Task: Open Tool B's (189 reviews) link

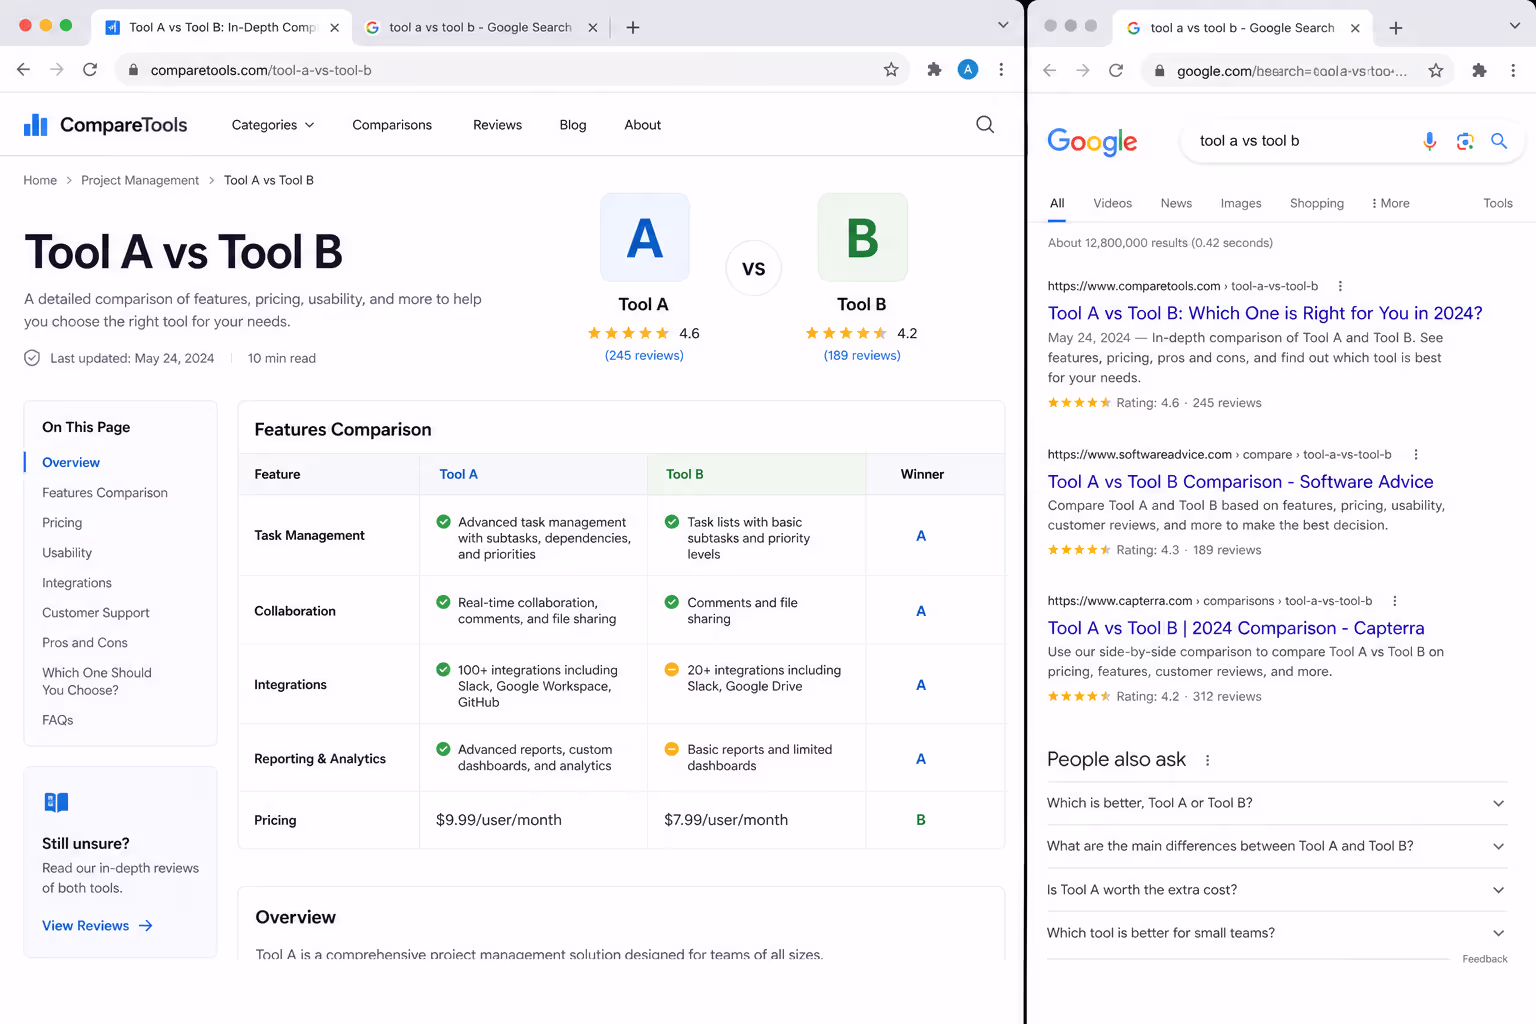Action: [x=862, y=355]
